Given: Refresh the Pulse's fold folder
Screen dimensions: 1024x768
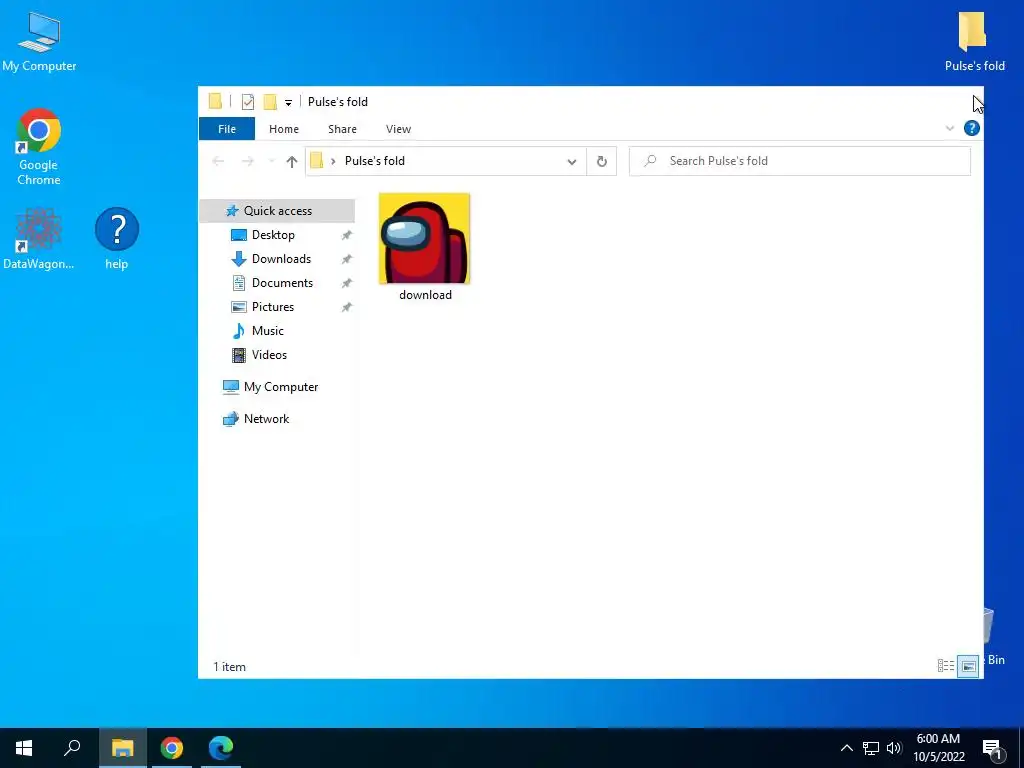Looking at the screenshot, I should [x=601, y=161].
